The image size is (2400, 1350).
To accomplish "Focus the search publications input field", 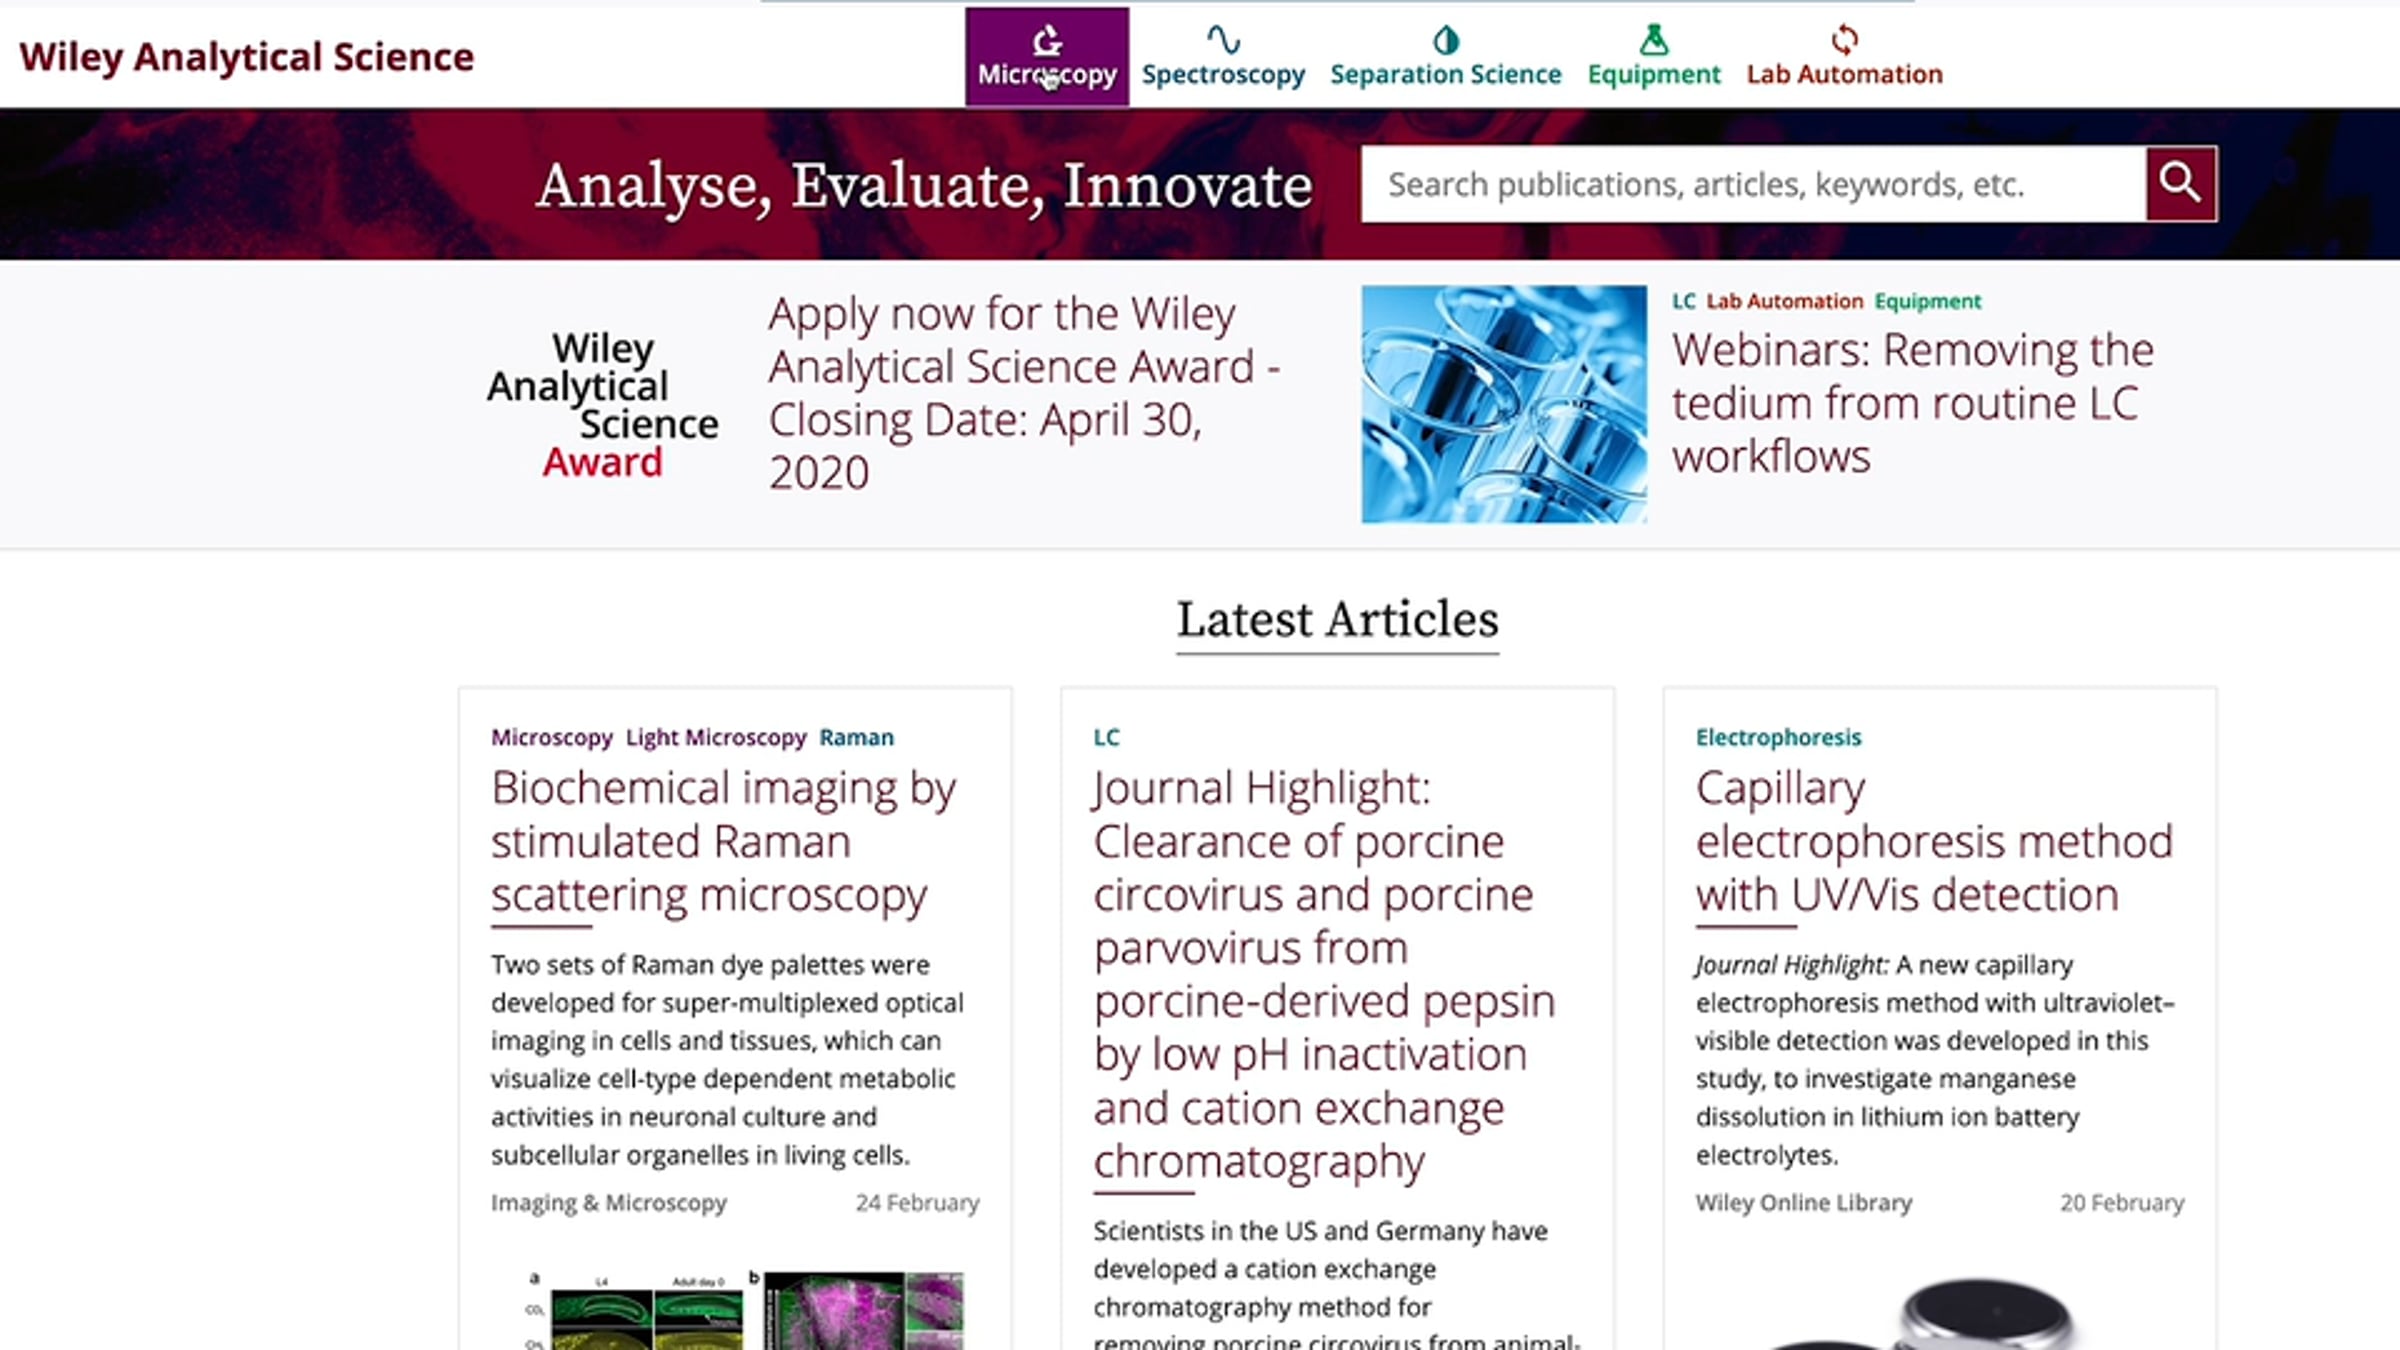I will pos(1752,185).
